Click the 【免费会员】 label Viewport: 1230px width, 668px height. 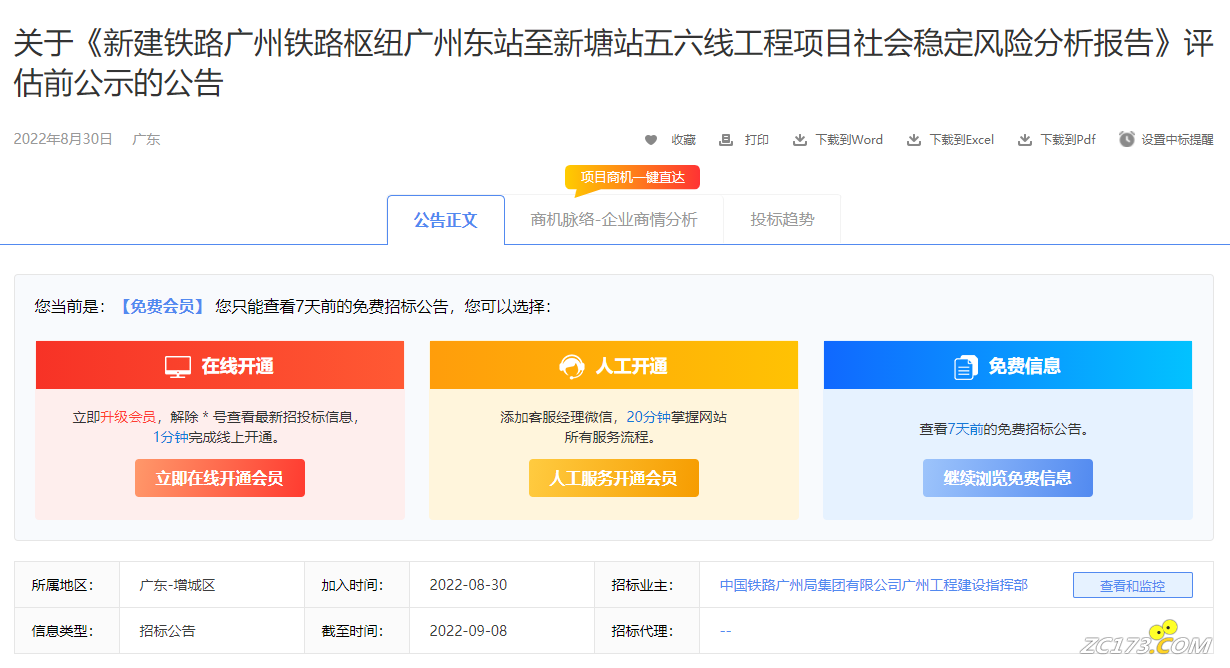click(162, 306)
